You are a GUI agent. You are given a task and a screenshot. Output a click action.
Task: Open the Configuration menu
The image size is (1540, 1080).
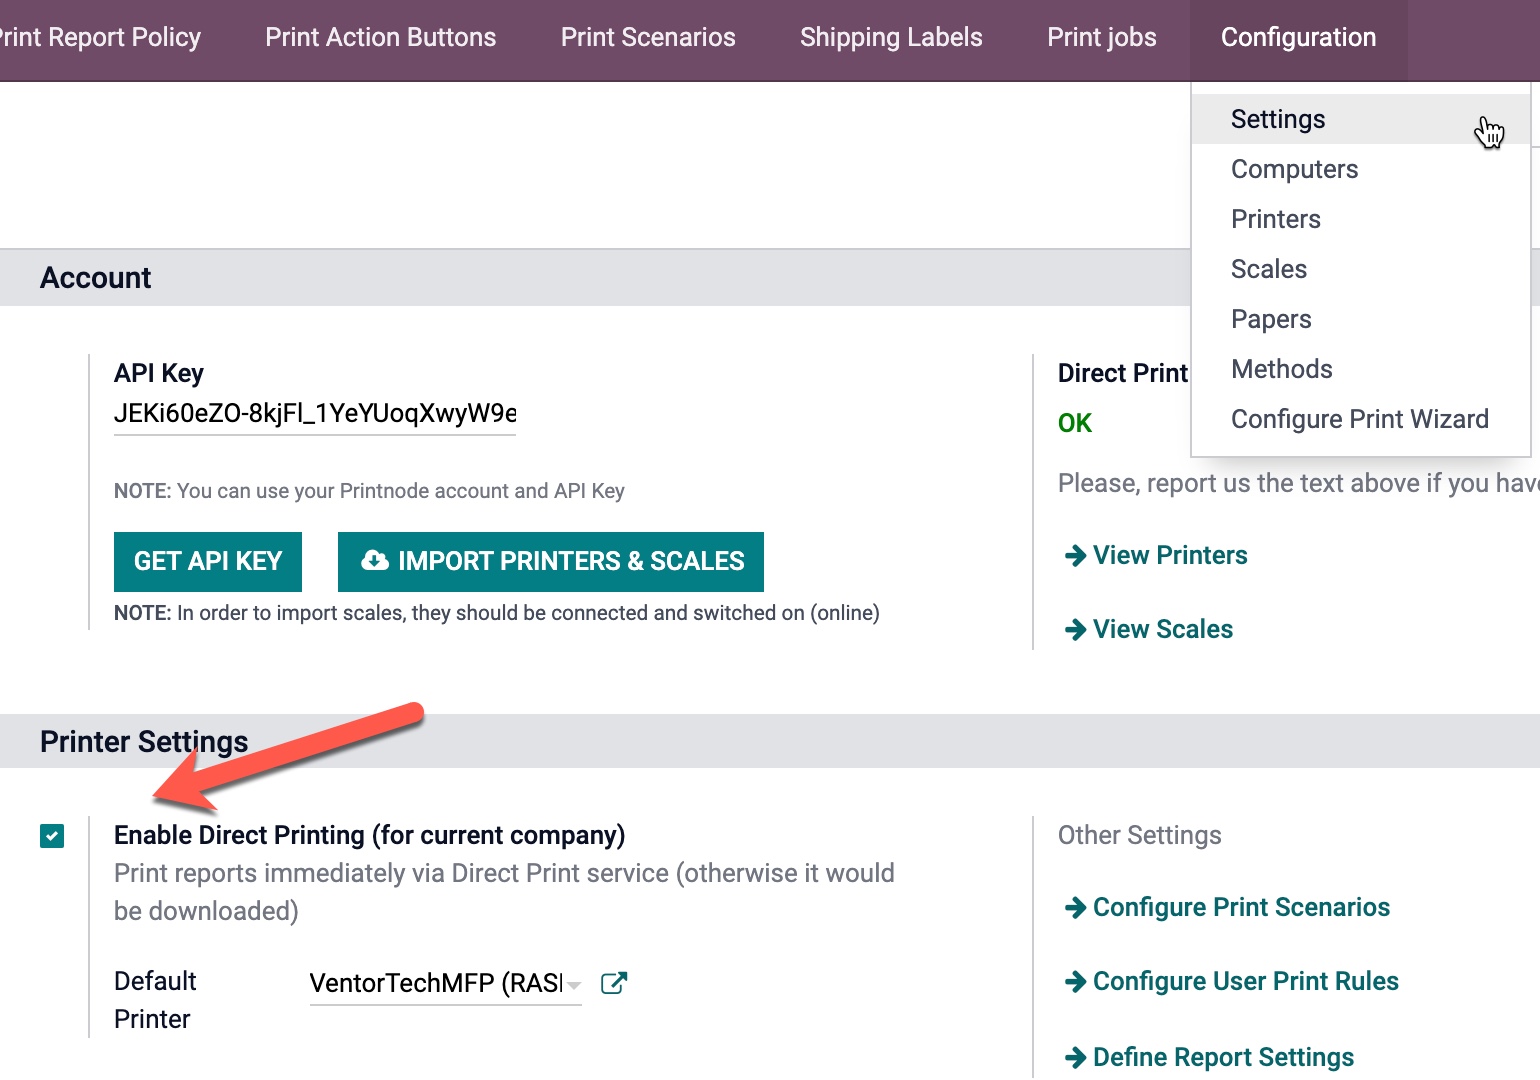click(1297, 37)
